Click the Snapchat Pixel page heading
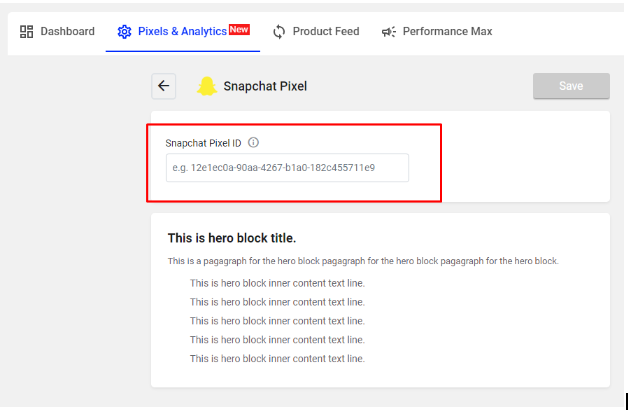Screen dimensions: 644x412 coord(265,86)
